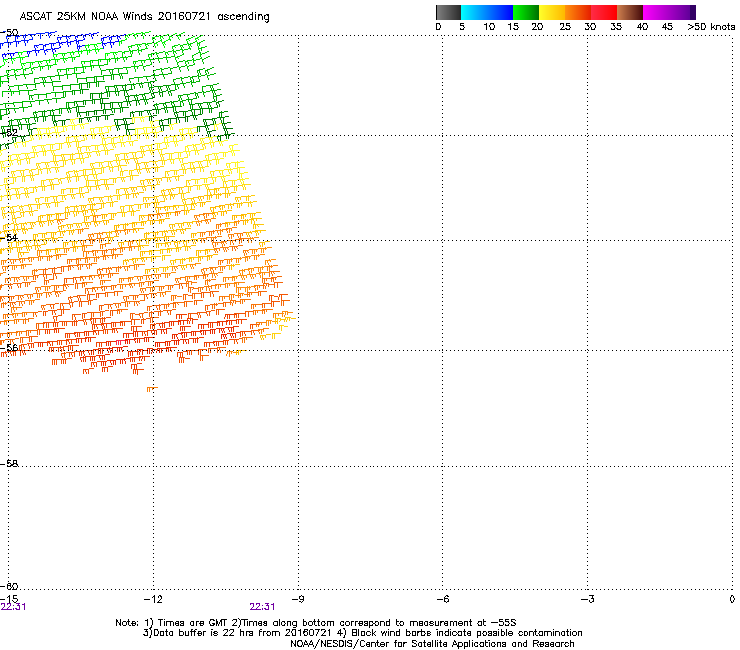Click the '35' legend label under color bar
Image resolution: width=740 pixels, height=650 pixels.
coord(616,27)
